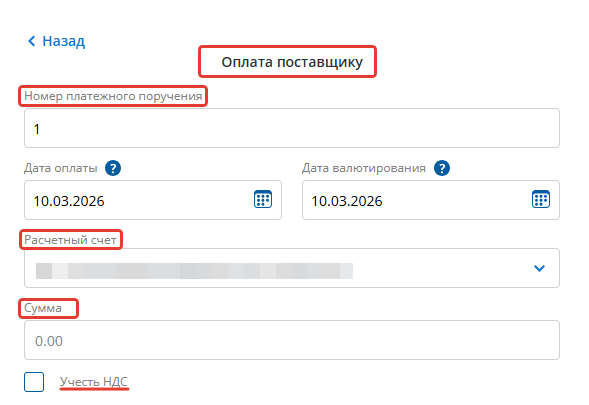Click the Дата оплаты label text
The width and height of the screenshot is (589, 405).
click(x=61, y=168)
